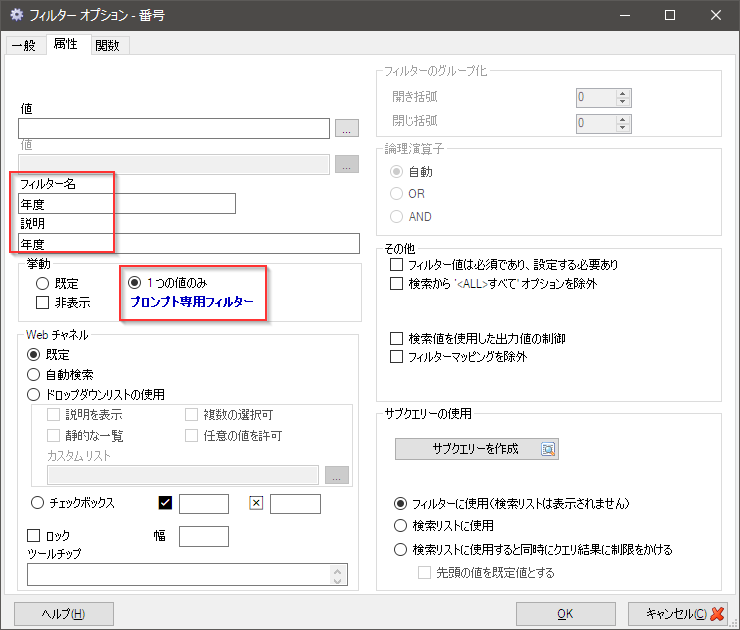Select the 検索リストに使用 radio button
The width and height of the screenshot is (740, 630).
(400, 525)
